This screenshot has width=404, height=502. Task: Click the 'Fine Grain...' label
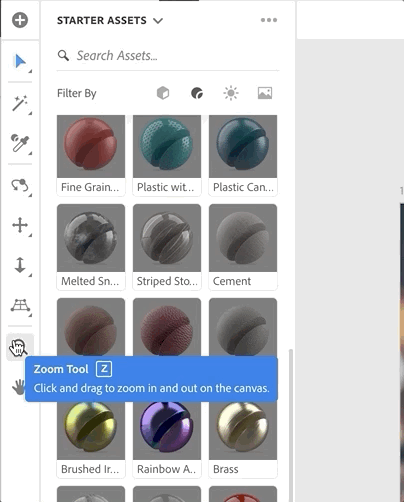click(90, 187)
